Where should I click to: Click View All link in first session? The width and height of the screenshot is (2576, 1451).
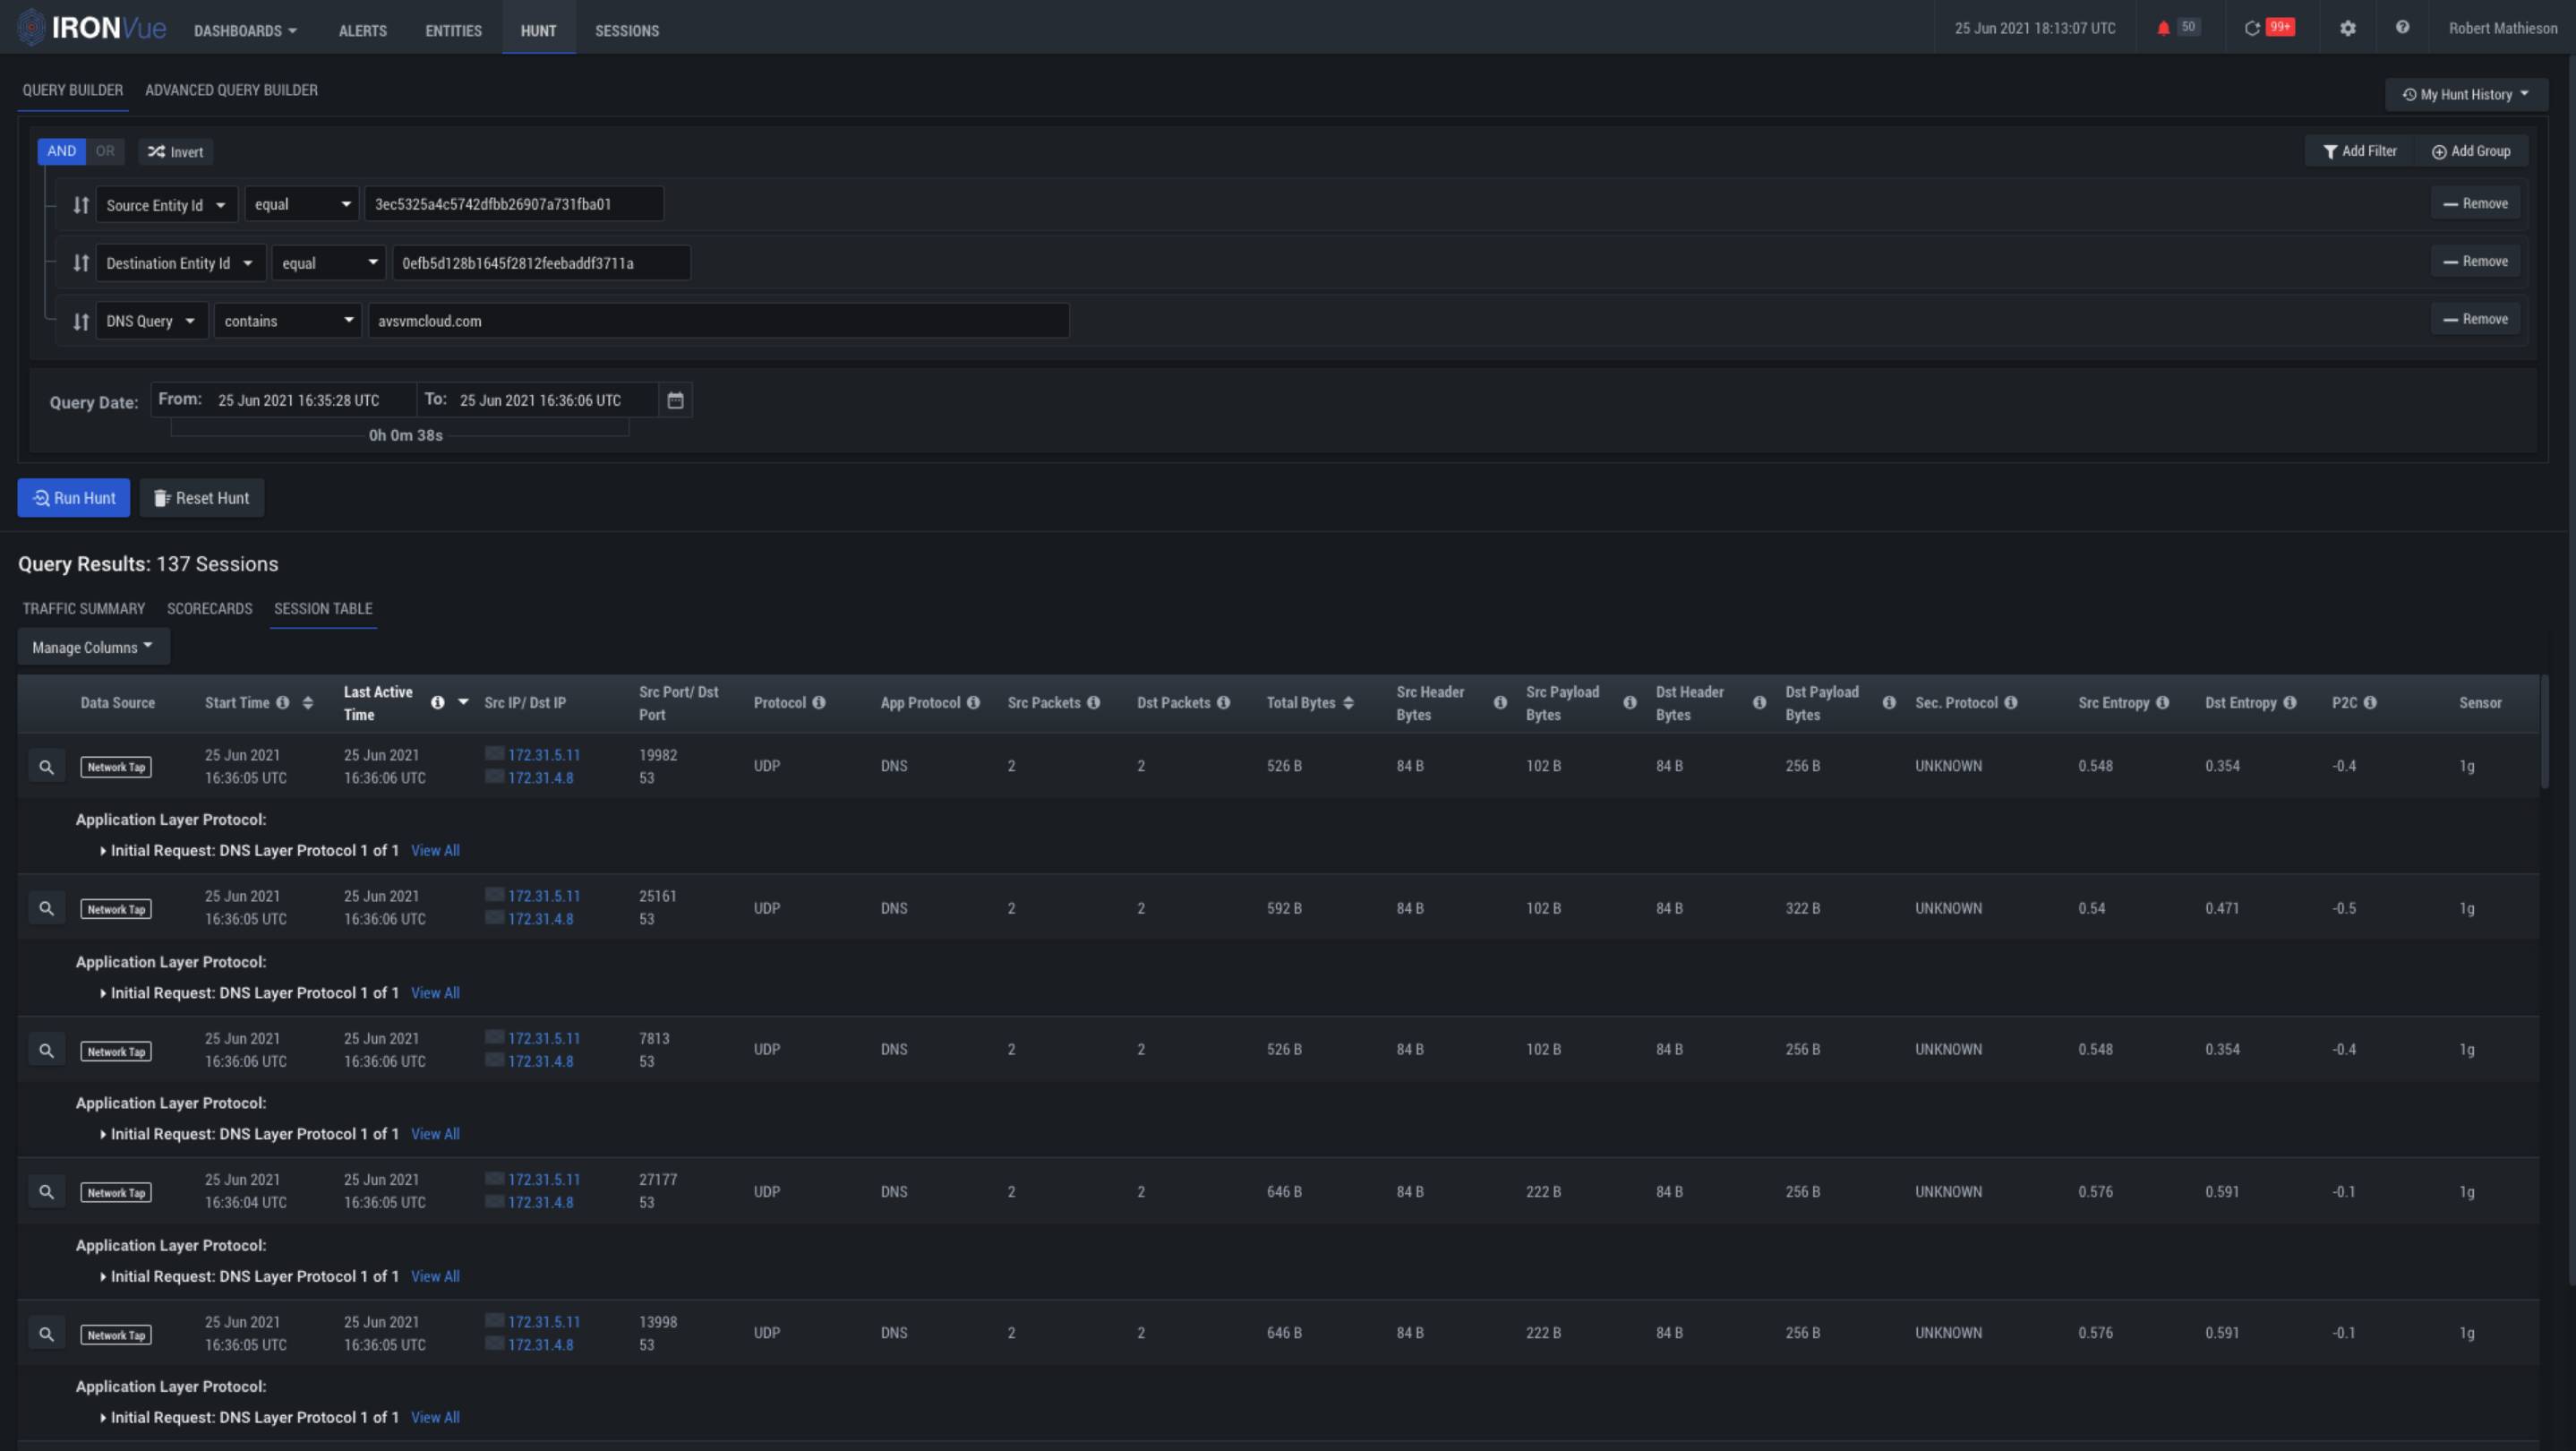tap(435, 851)
